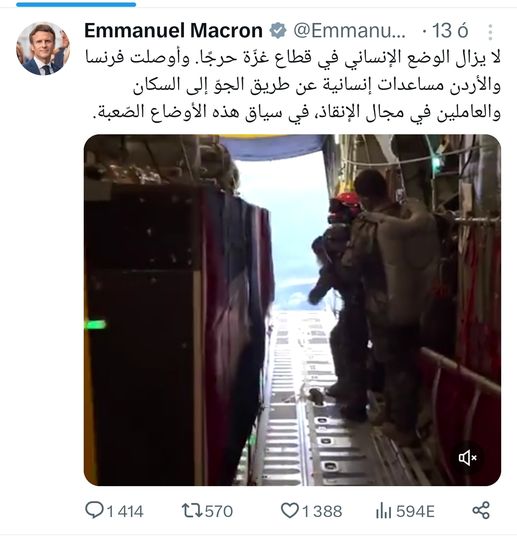The width and height of the screenshot is (517, 540).
Task: Click the 1 388 likes count
Action: 322,511
